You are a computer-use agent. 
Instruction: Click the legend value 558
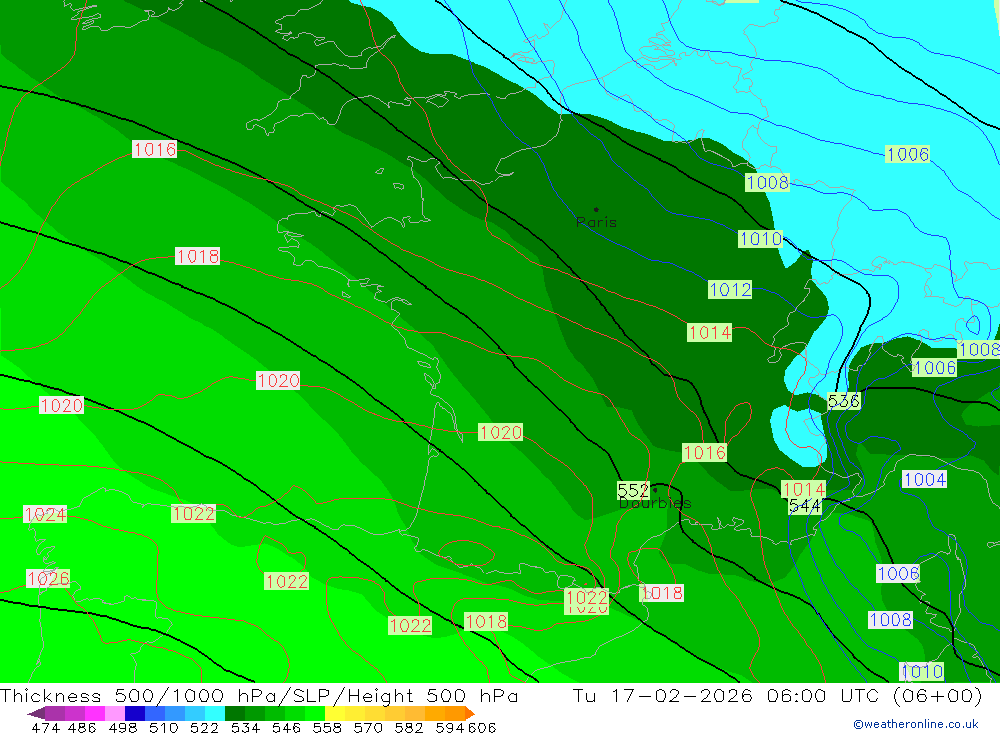click(x=327, y=727)
